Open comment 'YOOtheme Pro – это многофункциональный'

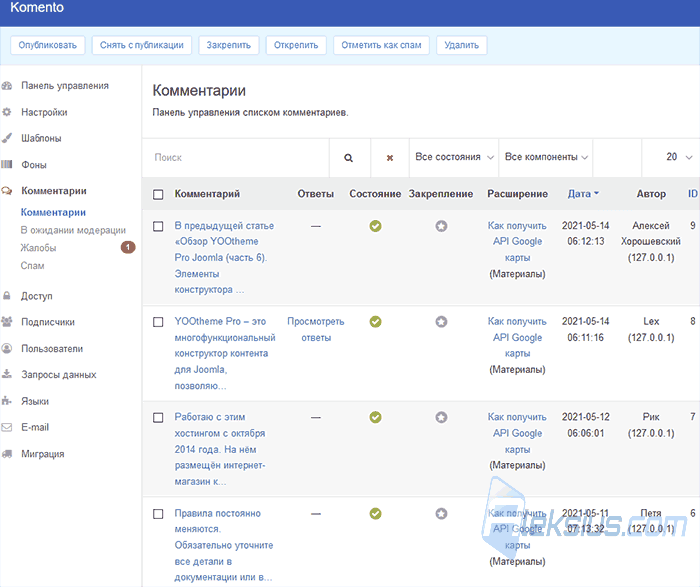pyautogui.click(x=225, y=354)
